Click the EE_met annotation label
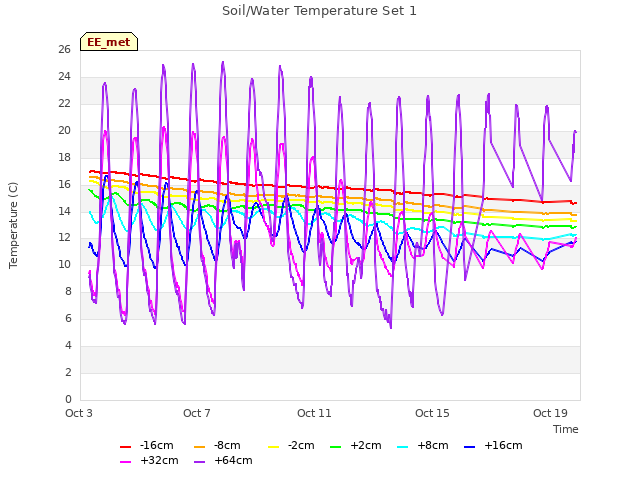Screen dimensions: 640x480 [x=109, y=42]
